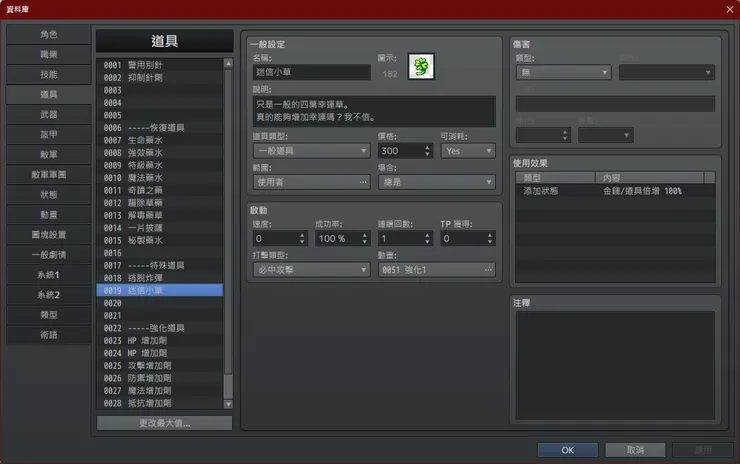Expand the 場合 總是 dropdown

click(437, 182)
